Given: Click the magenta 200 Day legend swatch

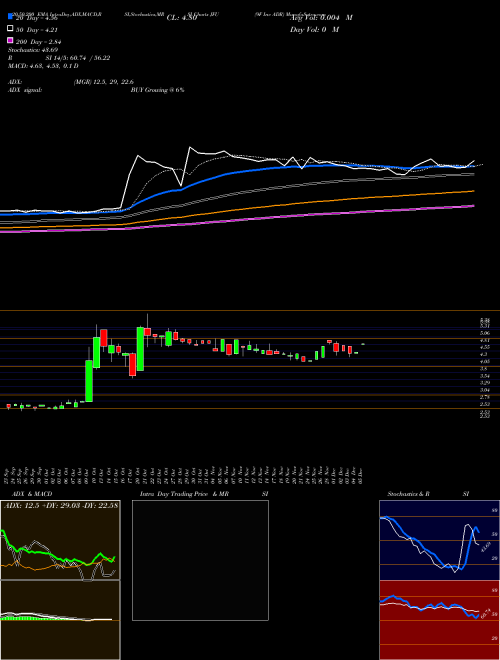Looking at the screenshot, I should click(x=10, y=40).
